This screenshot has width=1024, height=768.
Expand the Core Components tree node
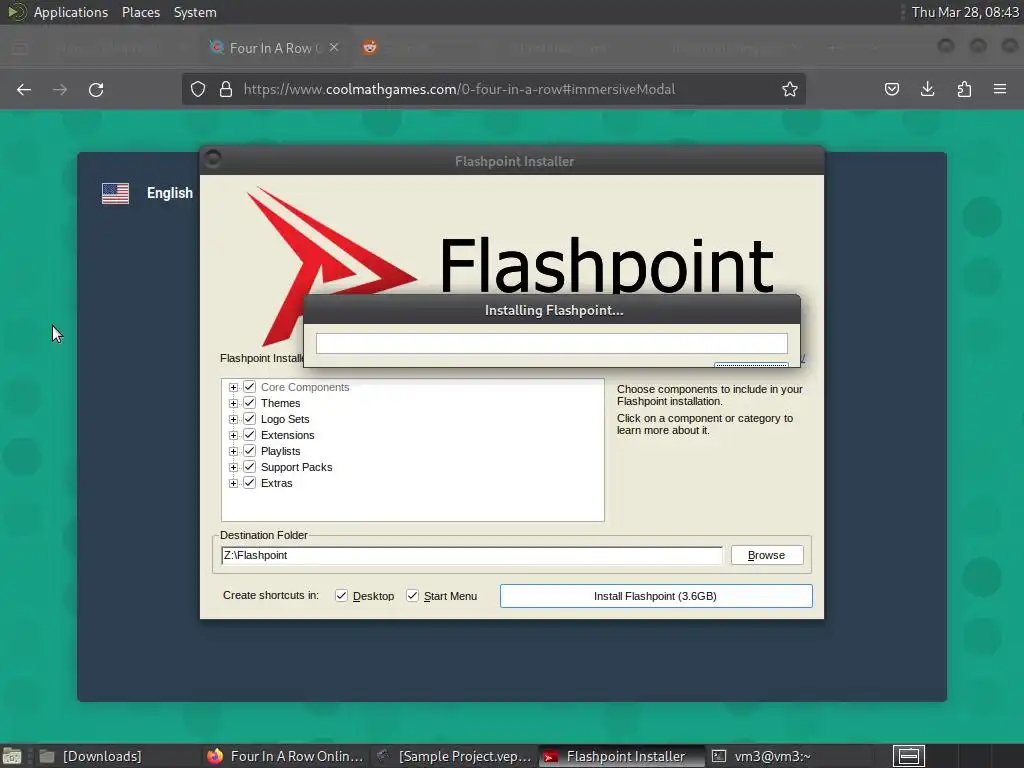(233, 387)
